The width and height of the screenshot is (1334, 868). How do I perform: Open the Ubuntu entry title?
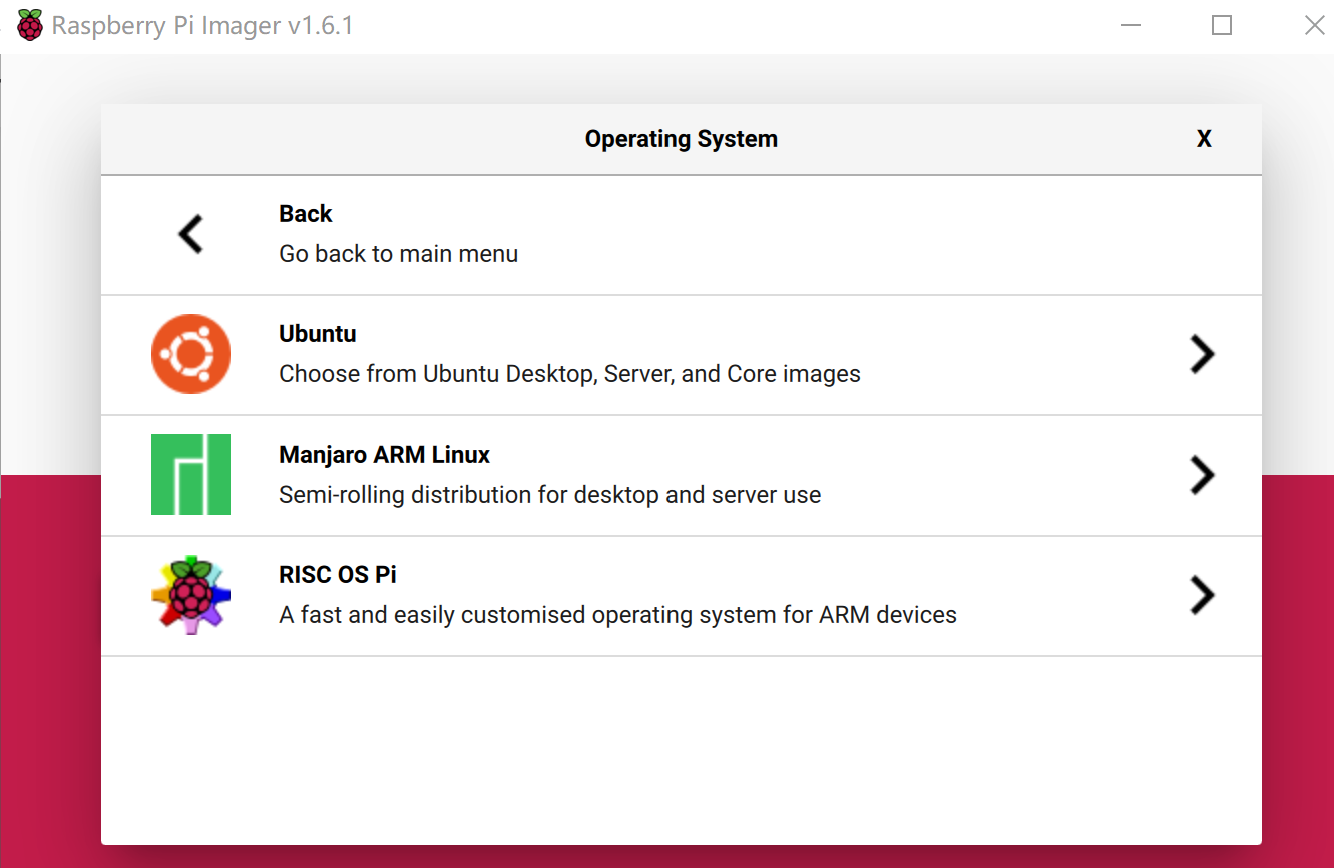click(318, 334)
